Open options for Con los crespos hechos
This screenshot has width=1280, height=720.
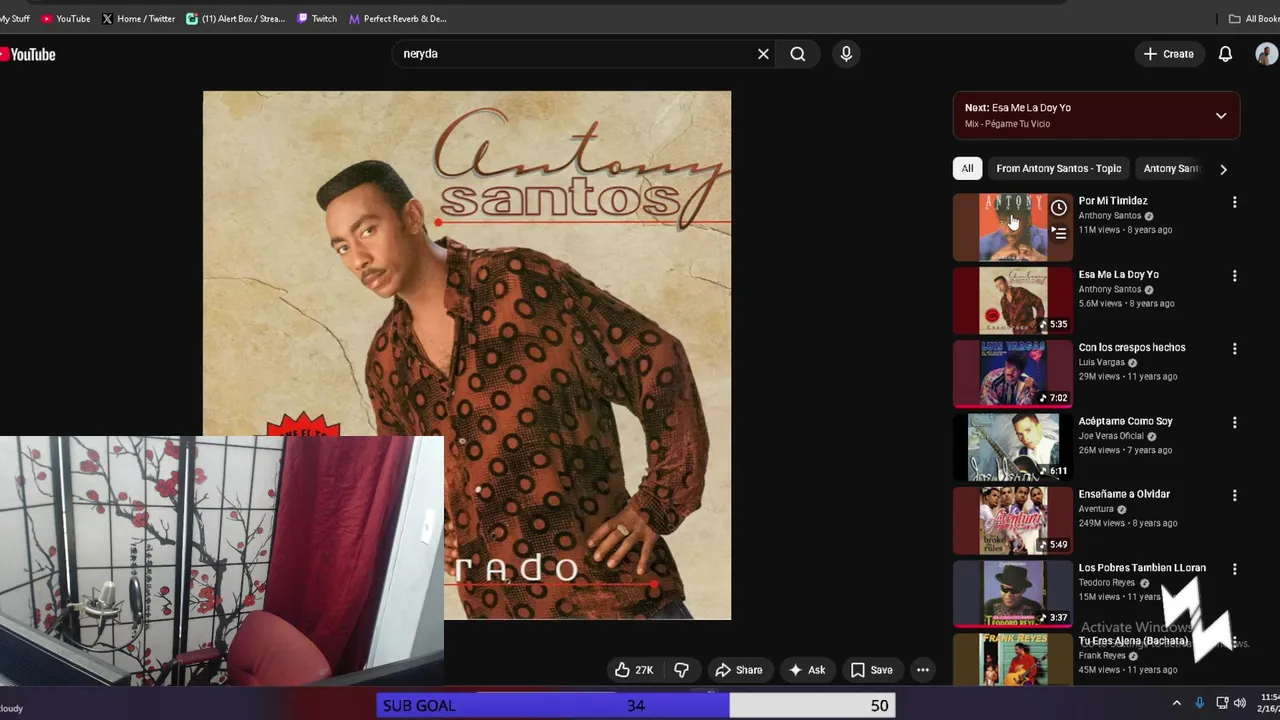click(x=1234, y=349)
